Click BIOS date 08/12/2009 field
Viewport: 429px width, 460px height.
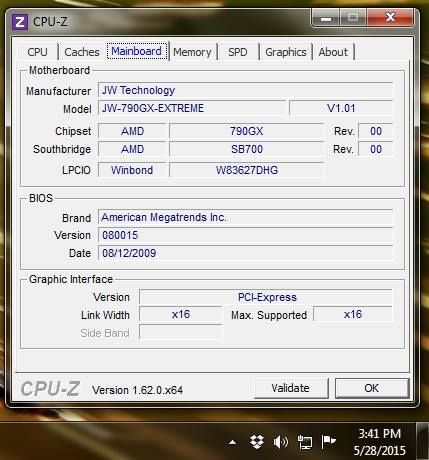pos(245,253)
